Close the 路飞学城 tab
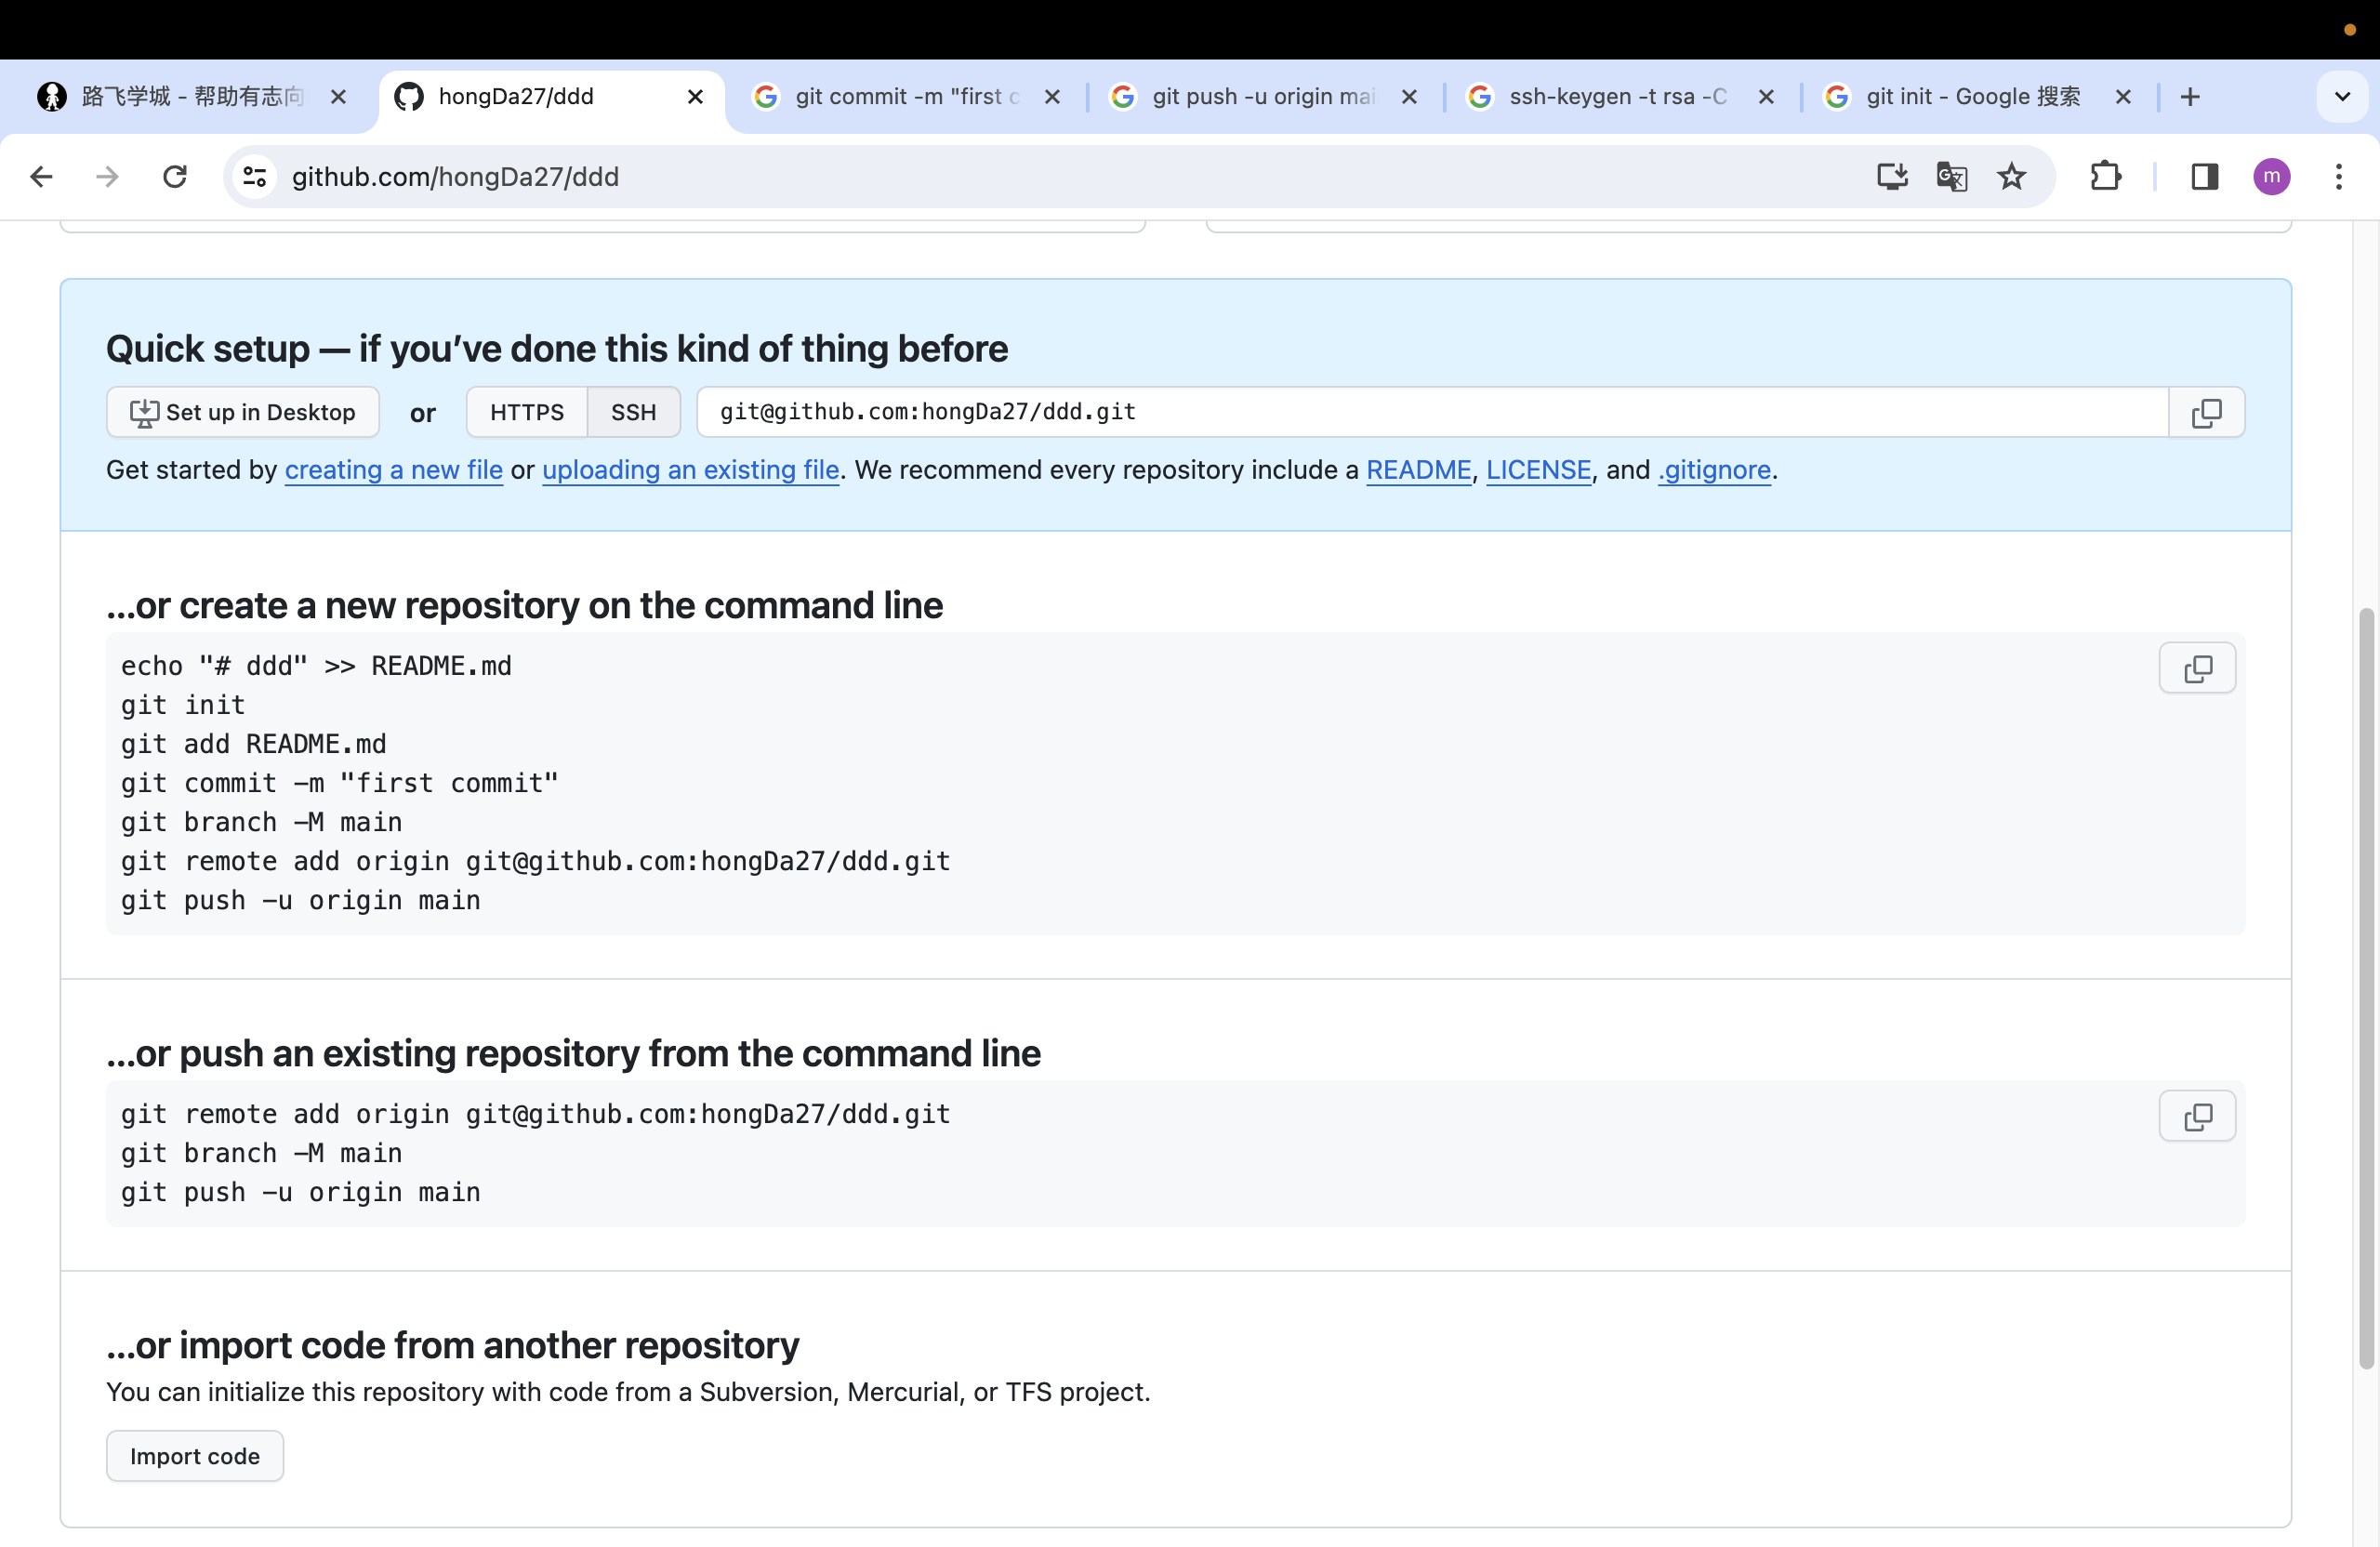This screenshot has width=2380, height=1547. pyautogui.click(x=338, y=96)
